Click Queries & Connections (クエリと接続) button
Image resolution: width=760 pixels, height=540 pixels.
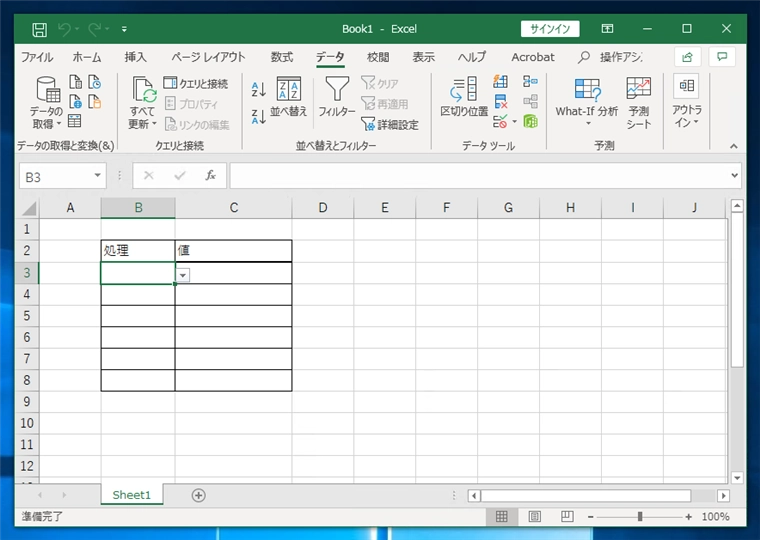(x=195, y=83)
